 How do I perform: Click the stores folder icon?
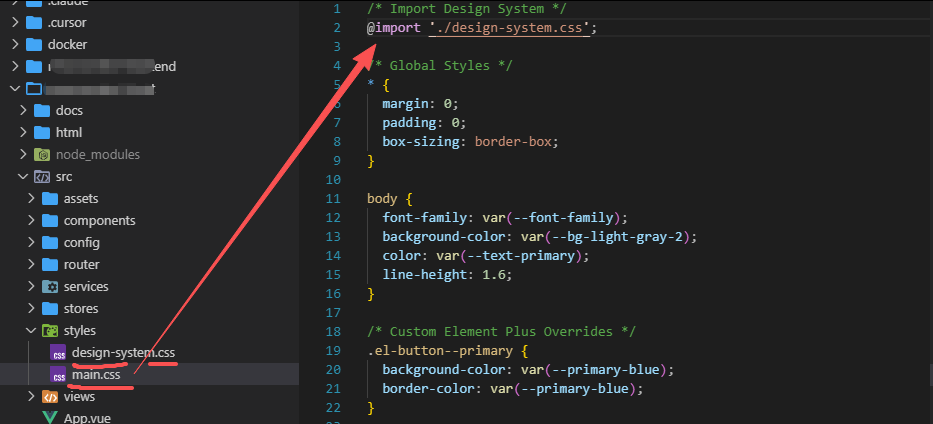tap(50, 309)
